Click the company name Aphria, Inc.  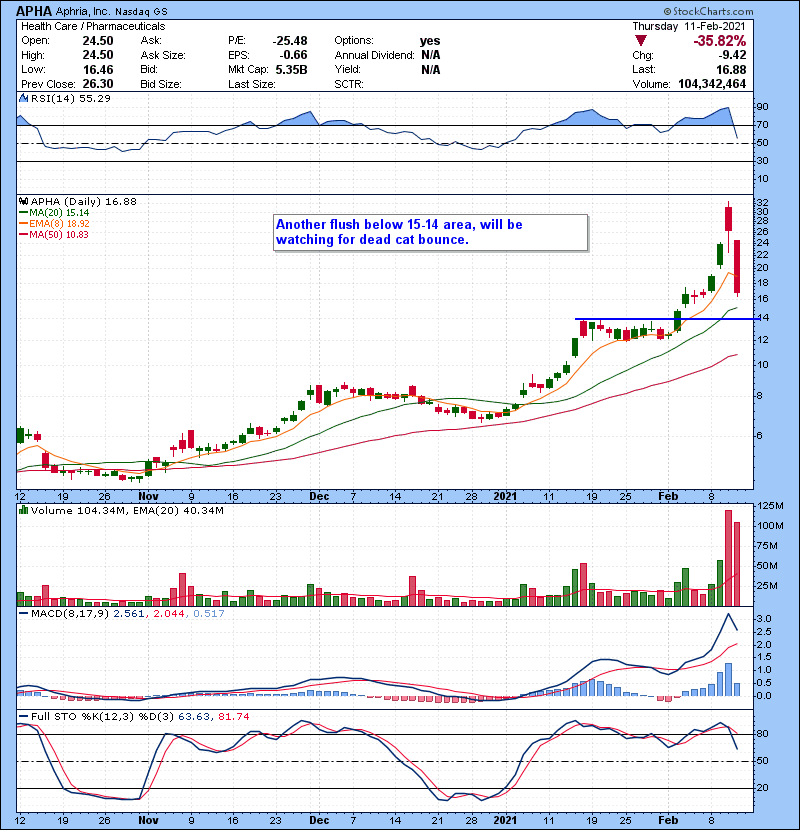pos(82,11)
